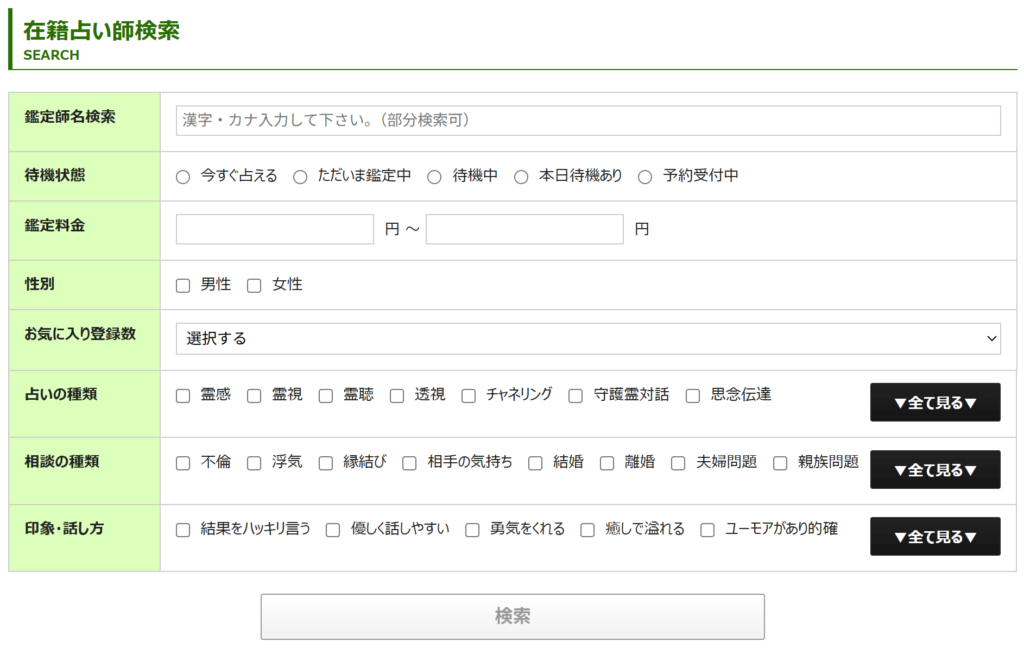Choose the 待機中 radio button
The height and width of the screenshot is (648, 1024).
[x=435, y=177]
